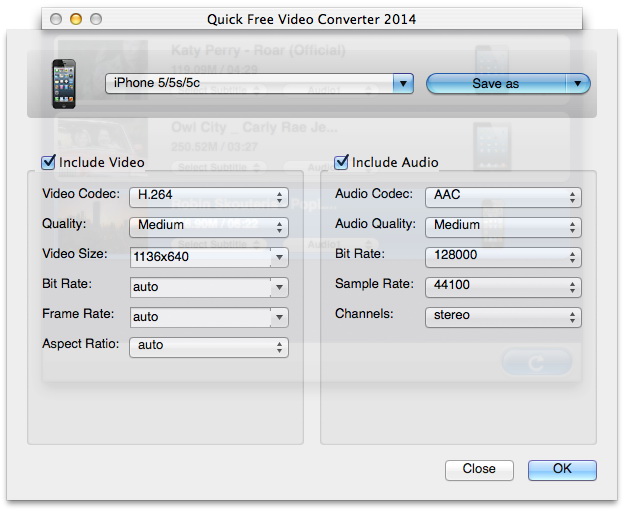Click the Channels label
Screen dimensions: 624x511
pyautogui.click(x=364, y=314)
